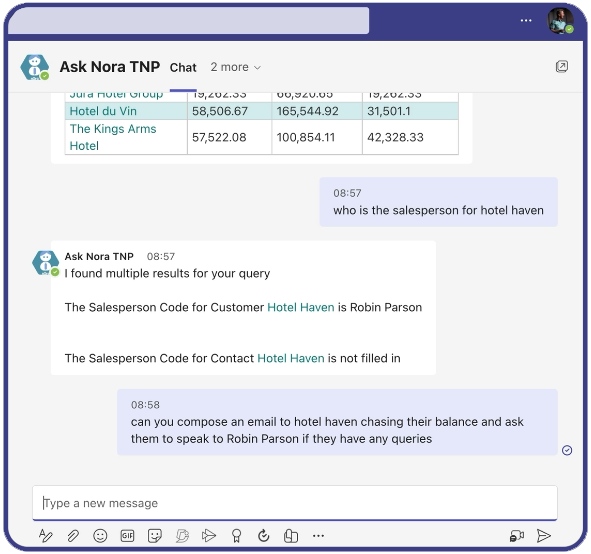This screenshot has width=591, height=554.
Task: Open the Hotel Haven contact link
Action: [x=291, y=358]
